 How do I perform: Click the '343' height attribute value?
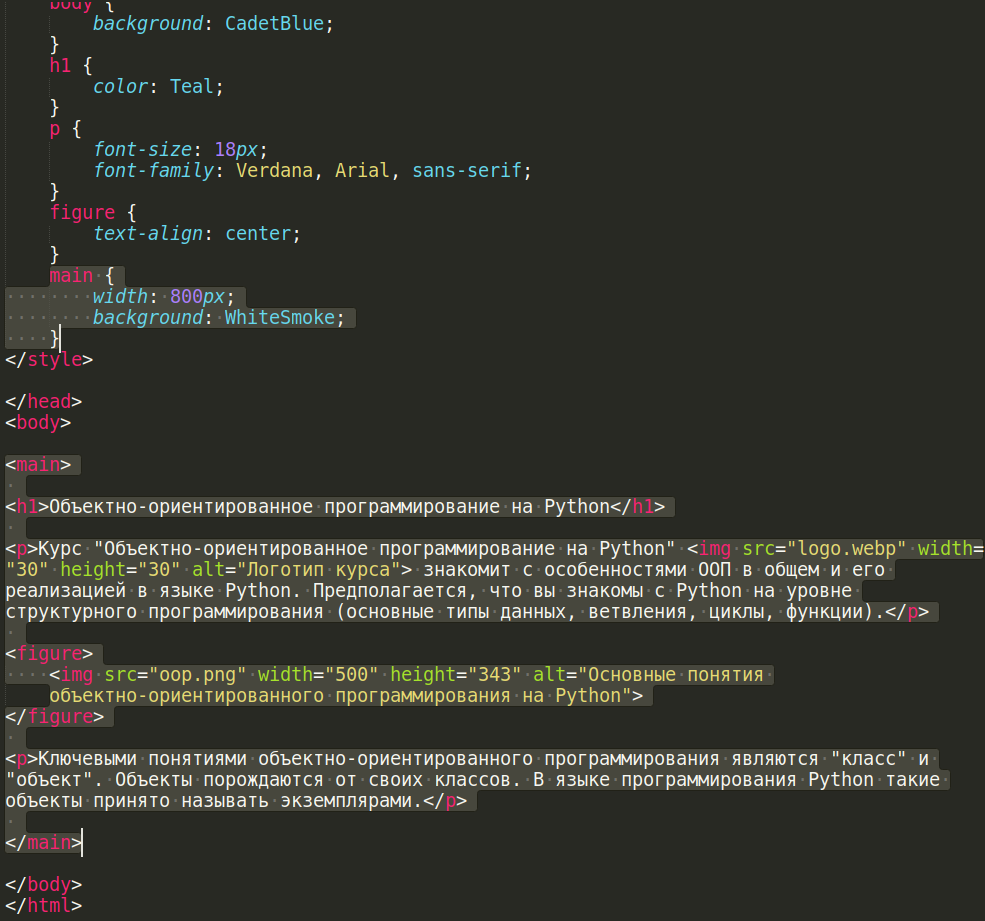(494, 675)
